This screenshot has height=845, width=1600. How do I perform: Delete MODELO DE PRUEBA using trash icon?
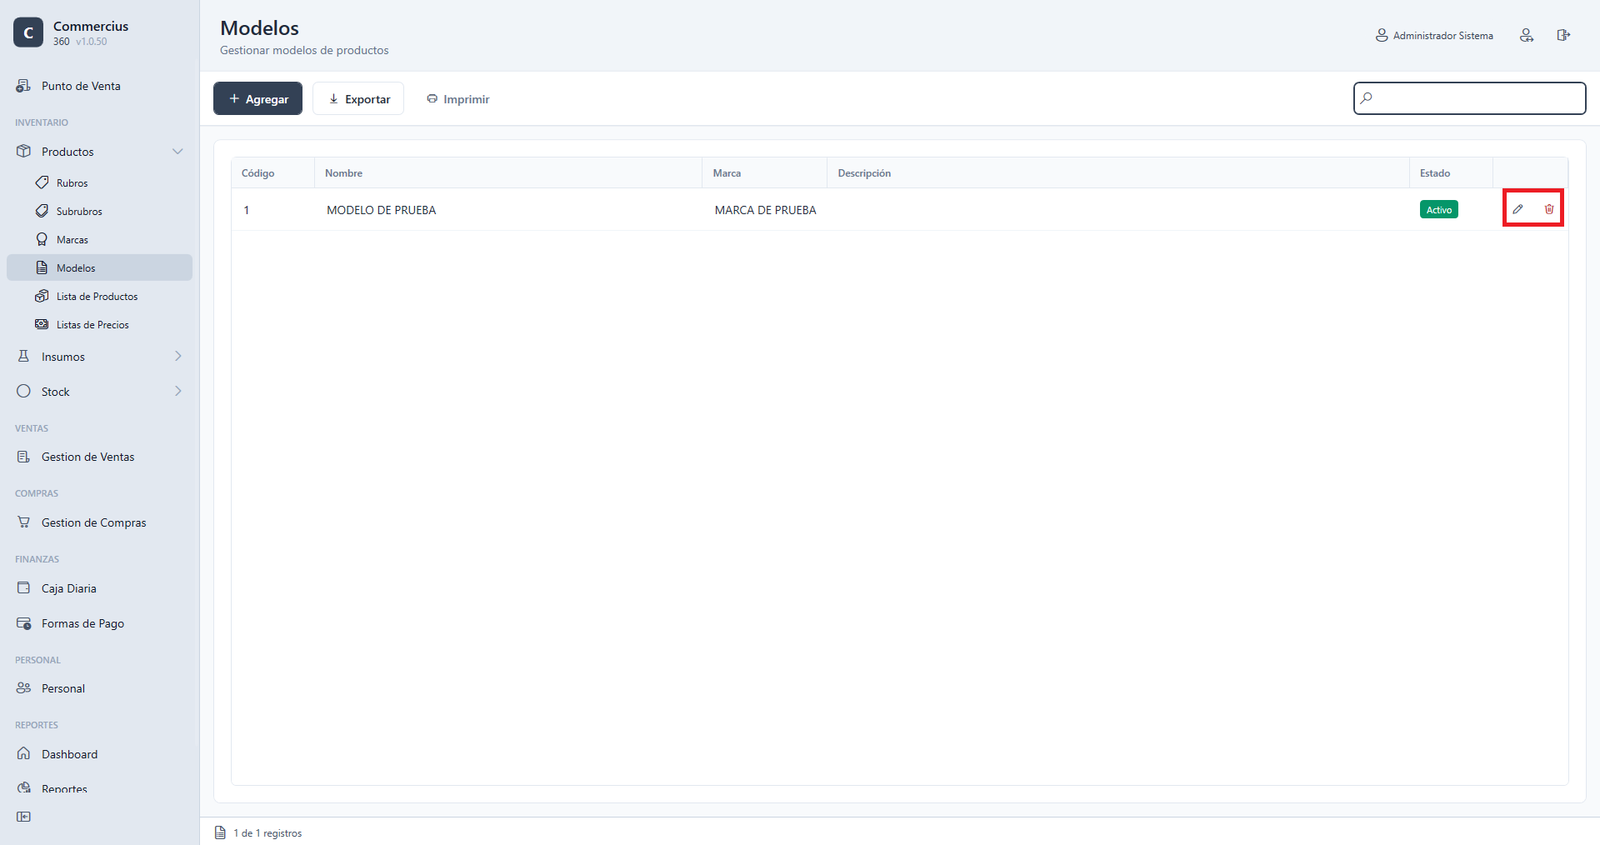pyautogui.click(x=1549, y=209)
